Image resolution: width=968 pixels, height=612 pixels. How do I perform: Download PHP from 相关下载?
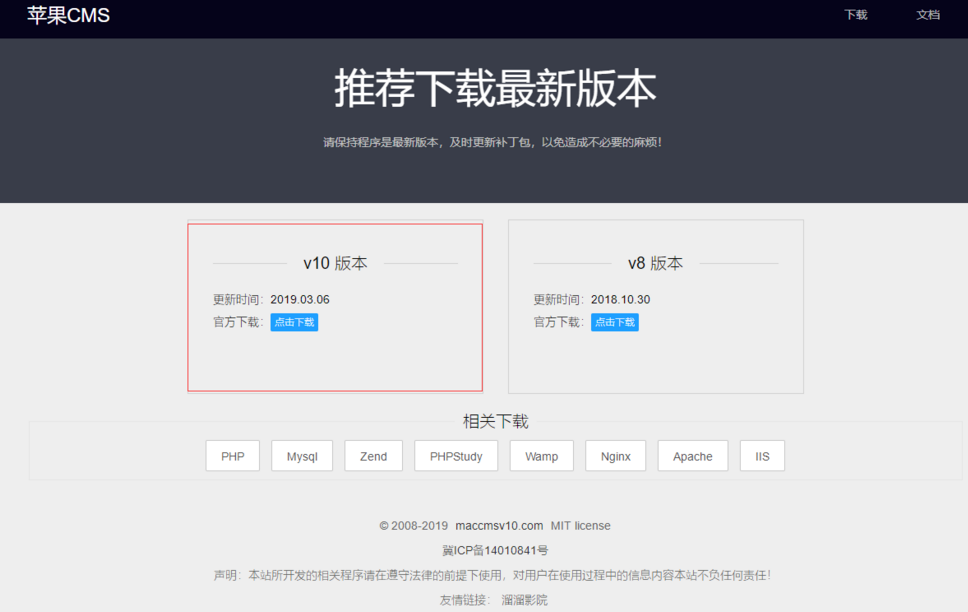(x=232, y=455)
